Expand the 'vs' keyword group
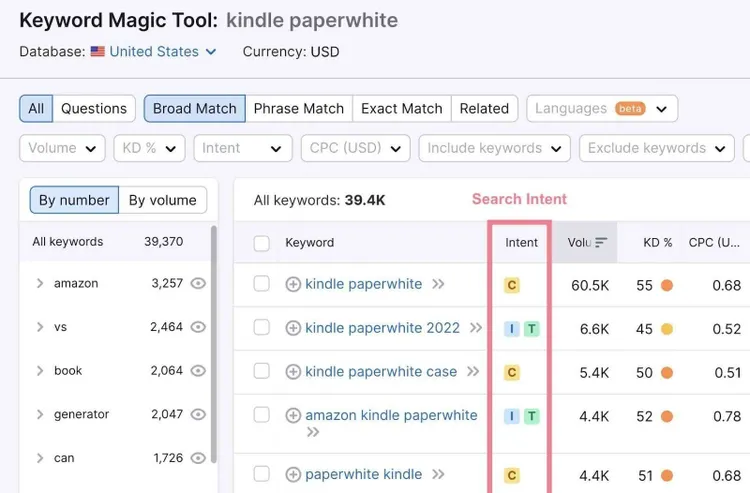 (x=40, y=327)
